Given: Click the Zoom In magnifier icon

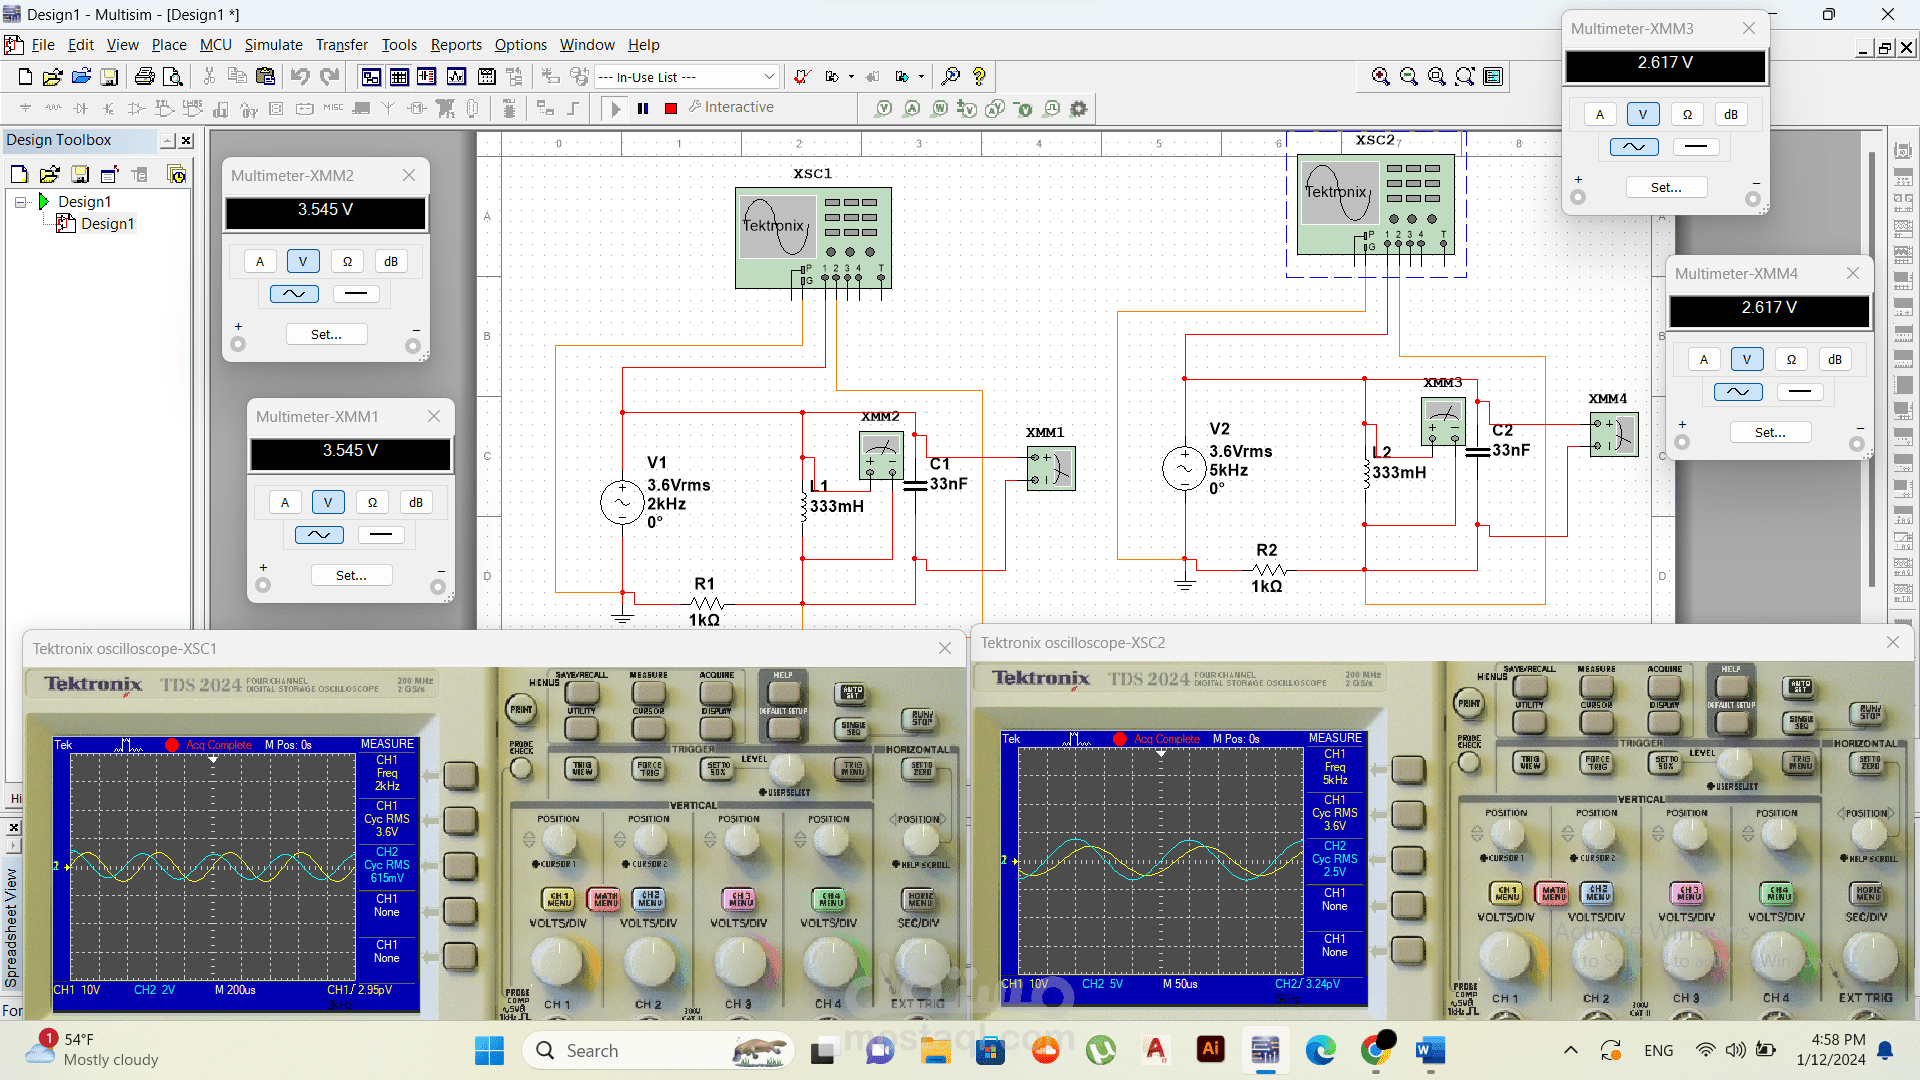Looking at the screenshot, I should coord(1380,76).
